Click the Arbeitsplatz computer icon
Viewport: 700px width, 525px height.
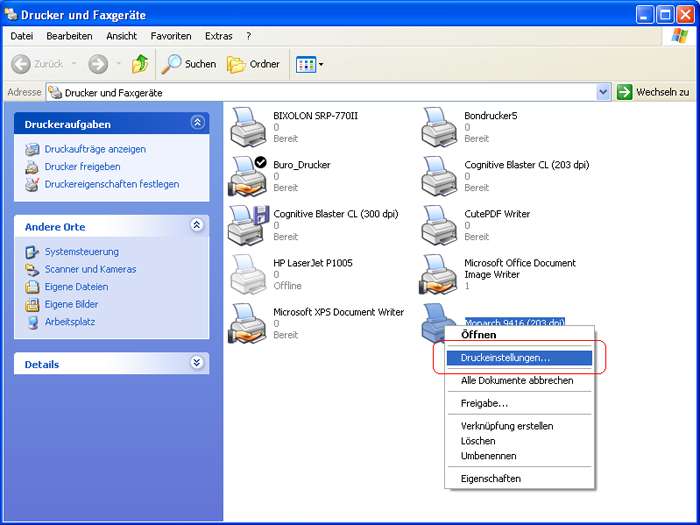tap(32, 322)
